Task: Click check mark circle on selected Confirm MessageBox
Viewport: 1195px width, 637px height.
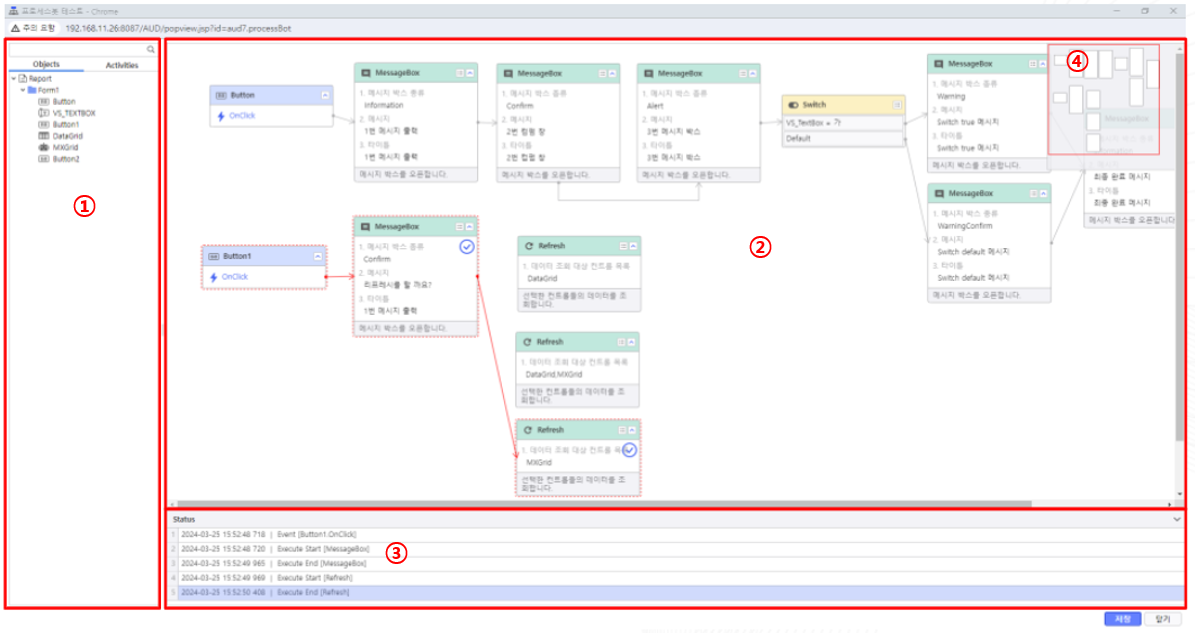Action: coord(466,247)
